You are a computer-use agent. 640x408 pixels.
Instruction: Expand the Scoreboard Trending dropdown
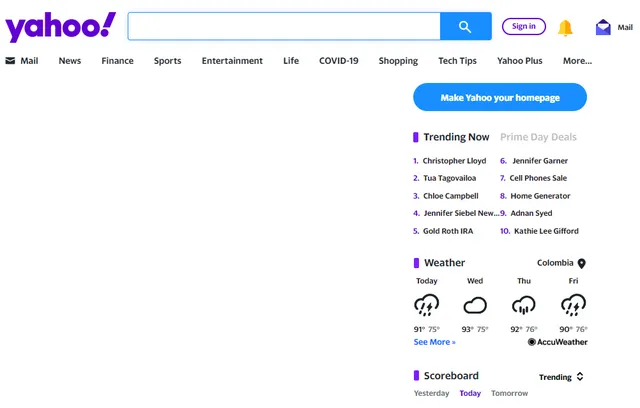(x=561, y=377)
